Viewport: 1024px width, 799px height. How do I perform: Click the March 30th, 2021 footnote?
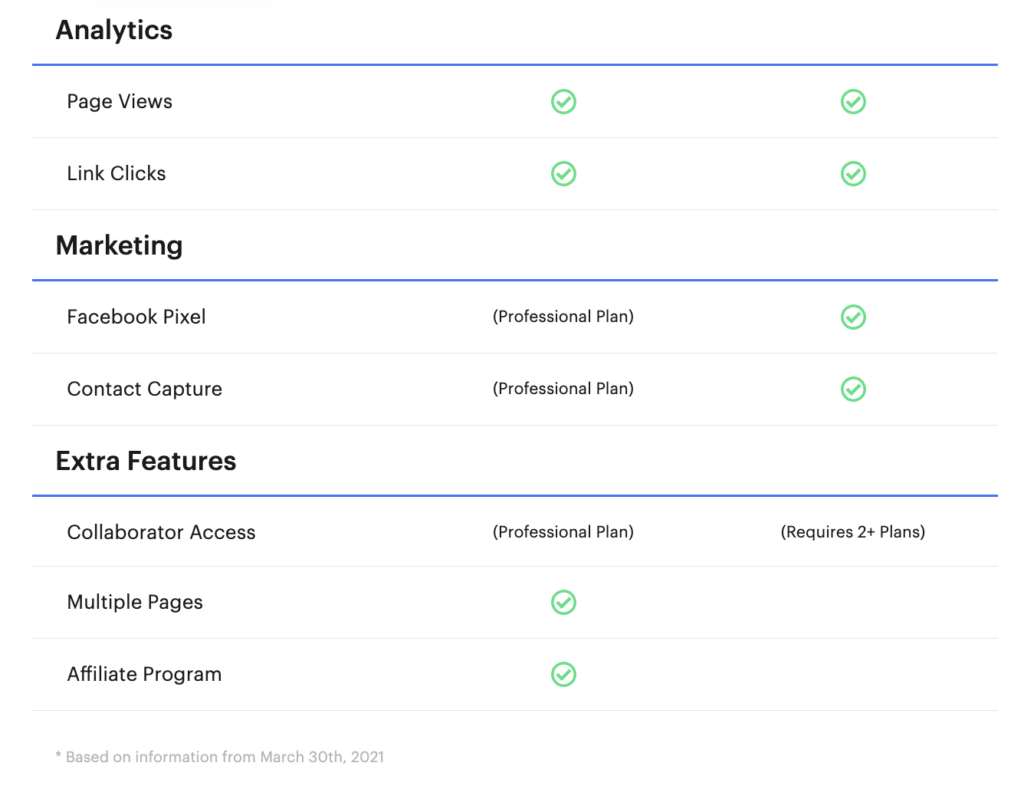point(220,757)
